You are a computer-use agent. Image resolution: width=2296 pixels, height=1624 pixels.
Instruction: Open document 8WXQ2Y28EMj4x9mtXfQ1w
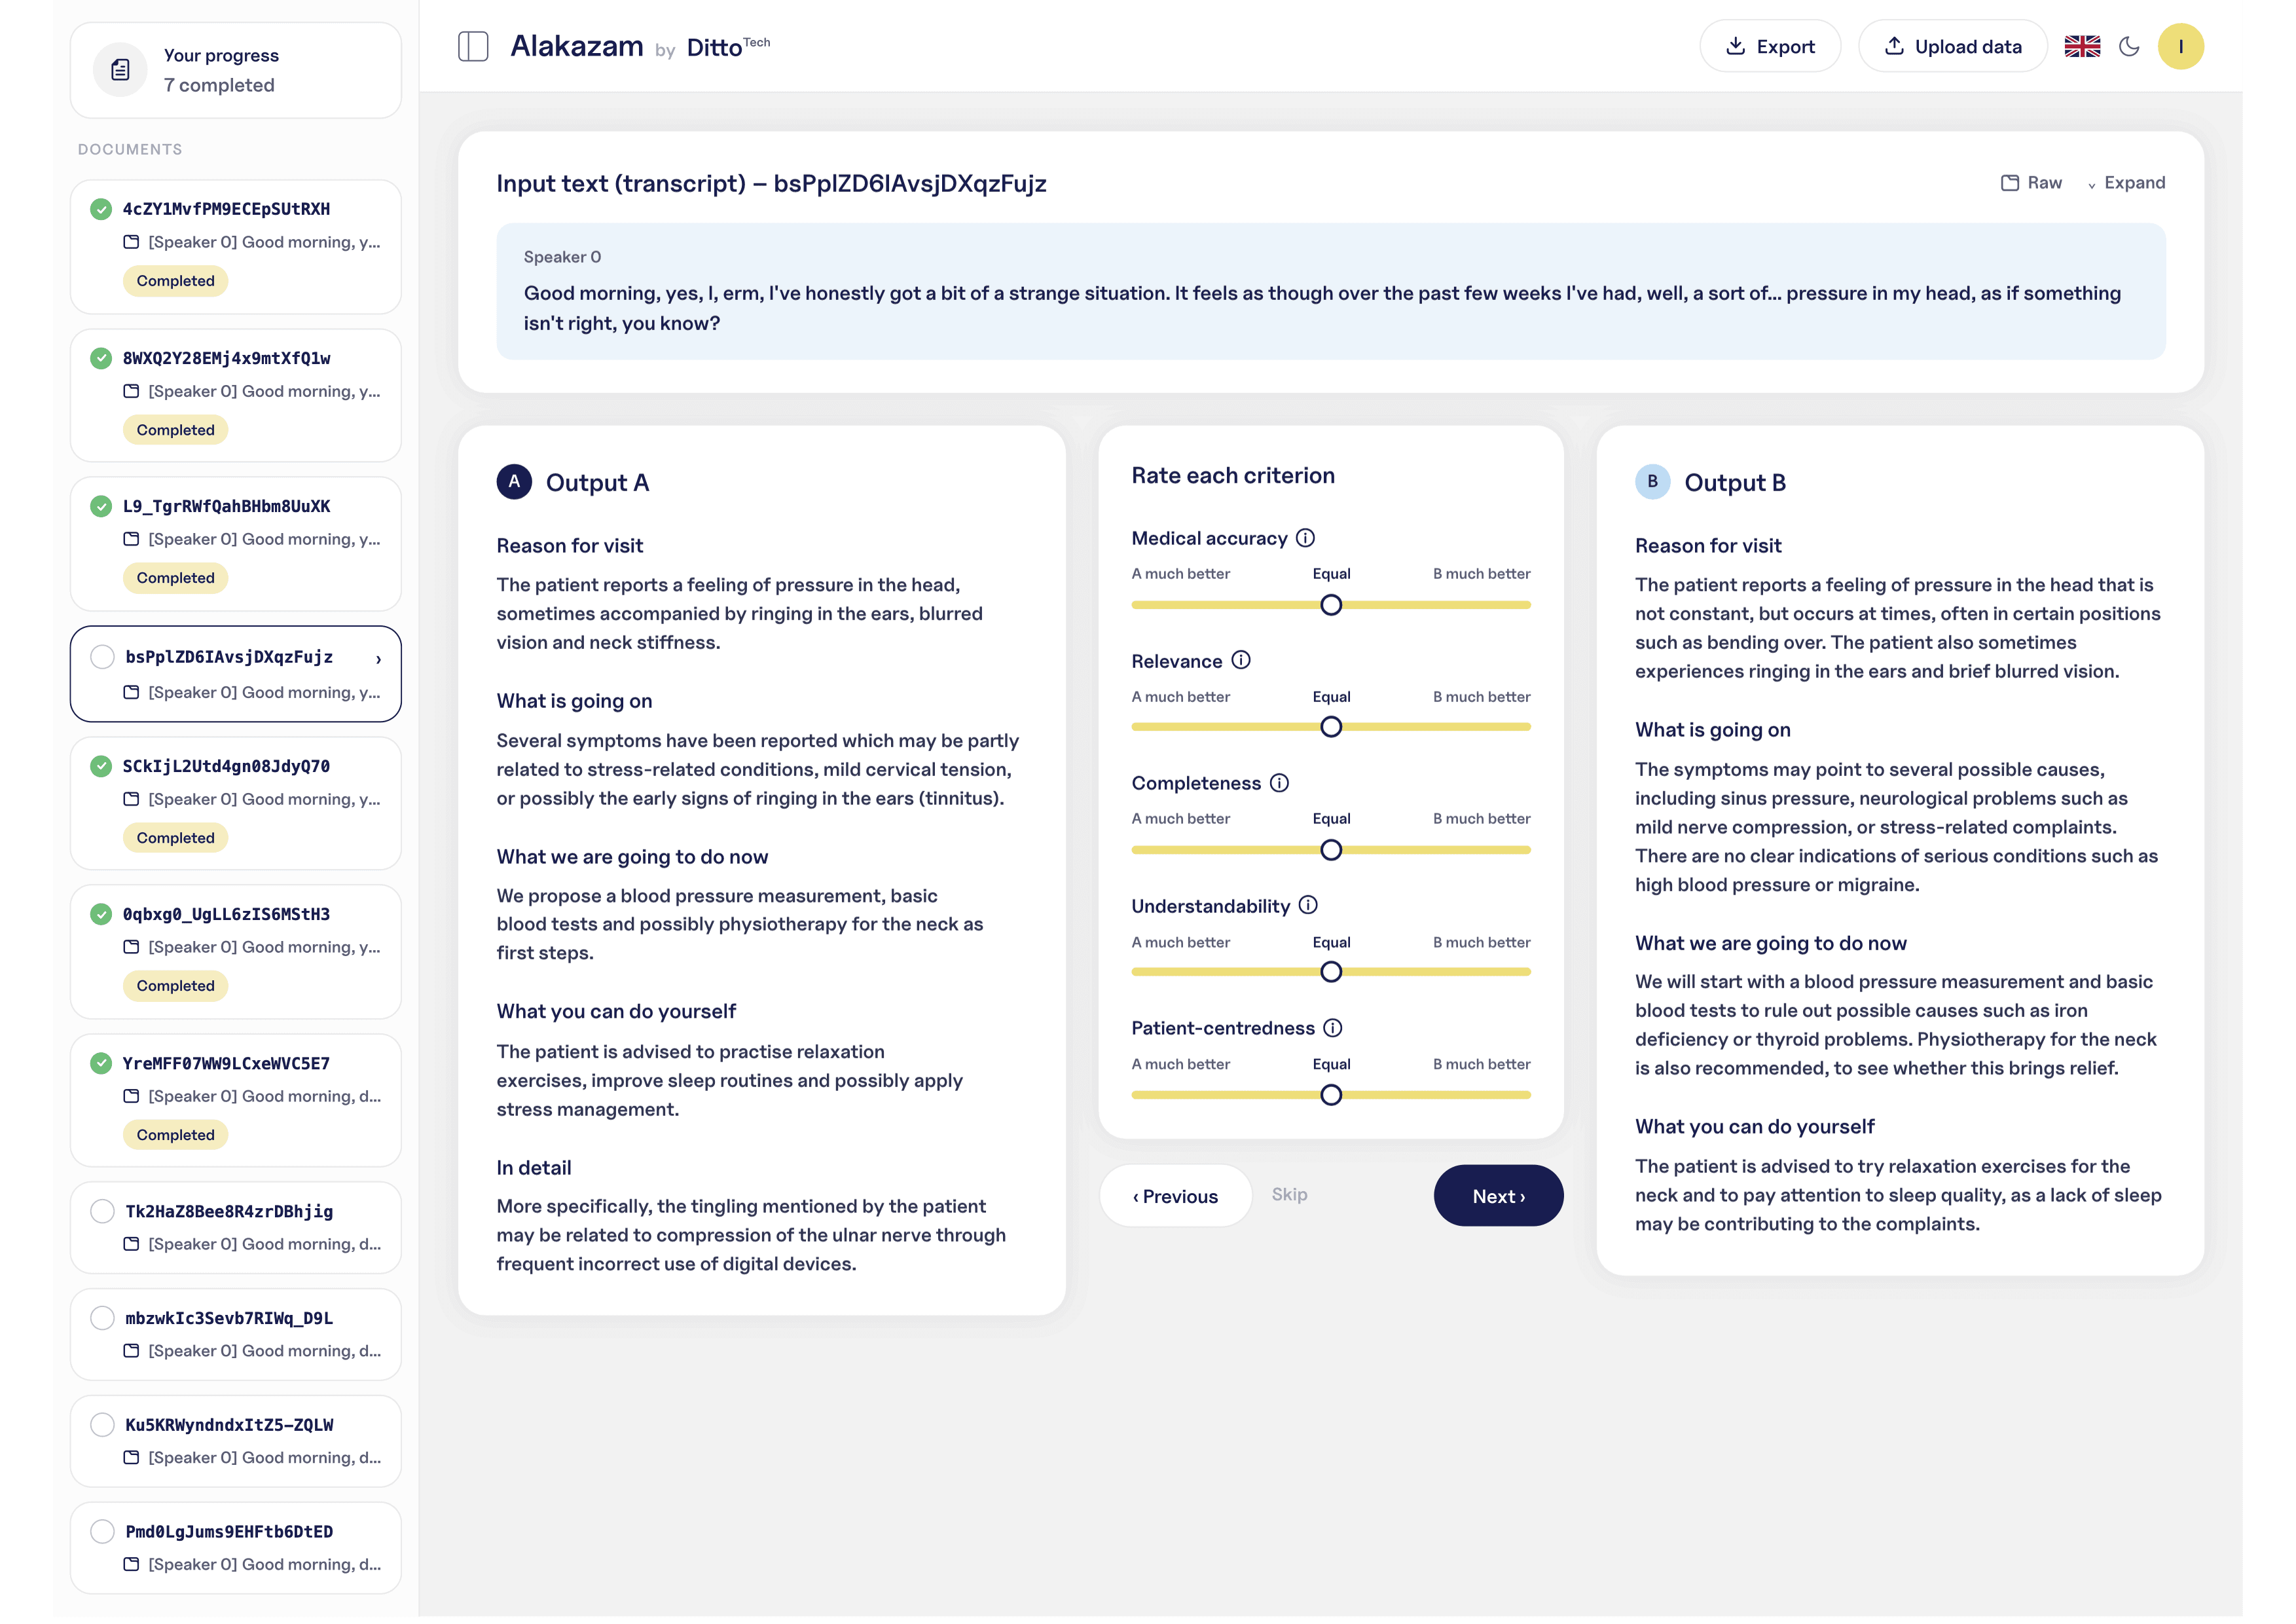pyautogui.click(x=236, y=396)
